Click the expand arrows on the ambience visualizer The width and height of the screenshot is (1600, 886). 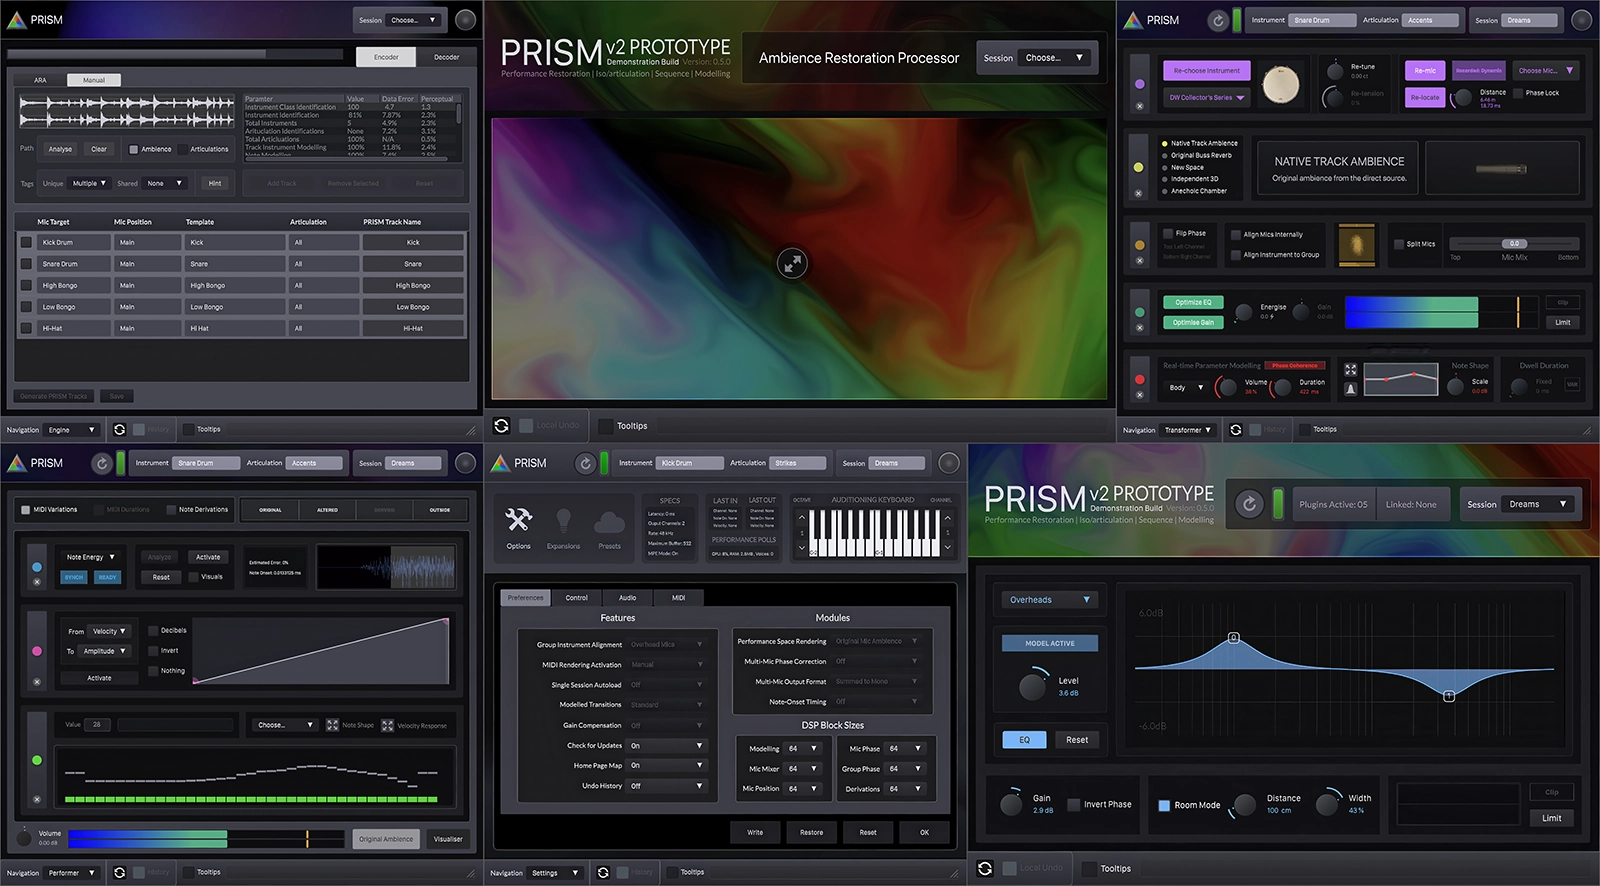point(792,264)
